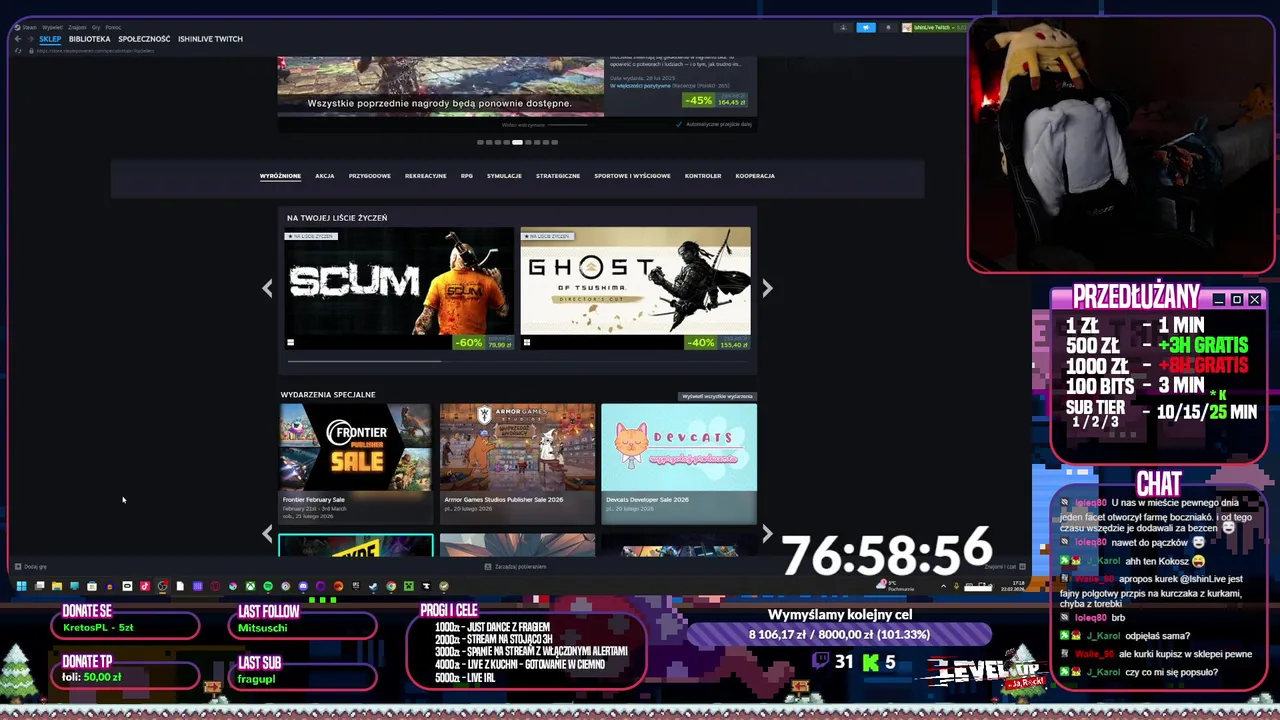The width and height of the screenshot is (1280, 720).
Task: Select the WYRÓŻNIONE category tab
Action: coord(280,176)
